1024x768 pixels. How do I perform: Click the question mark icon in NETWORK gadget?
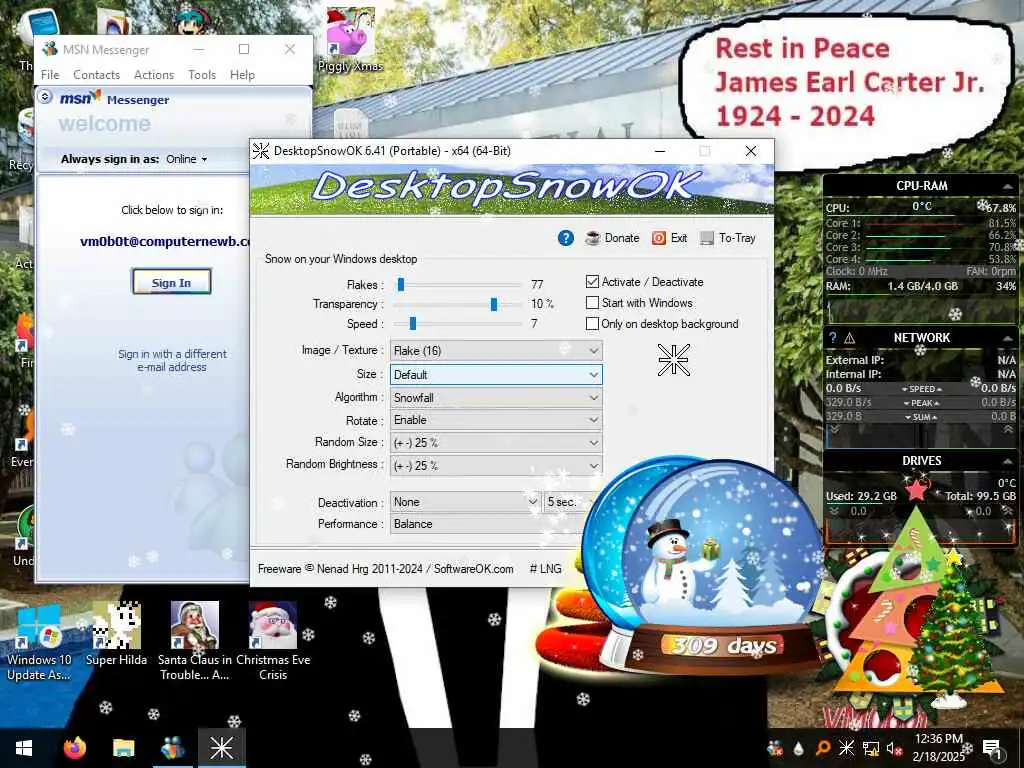[x=832, y=338]
